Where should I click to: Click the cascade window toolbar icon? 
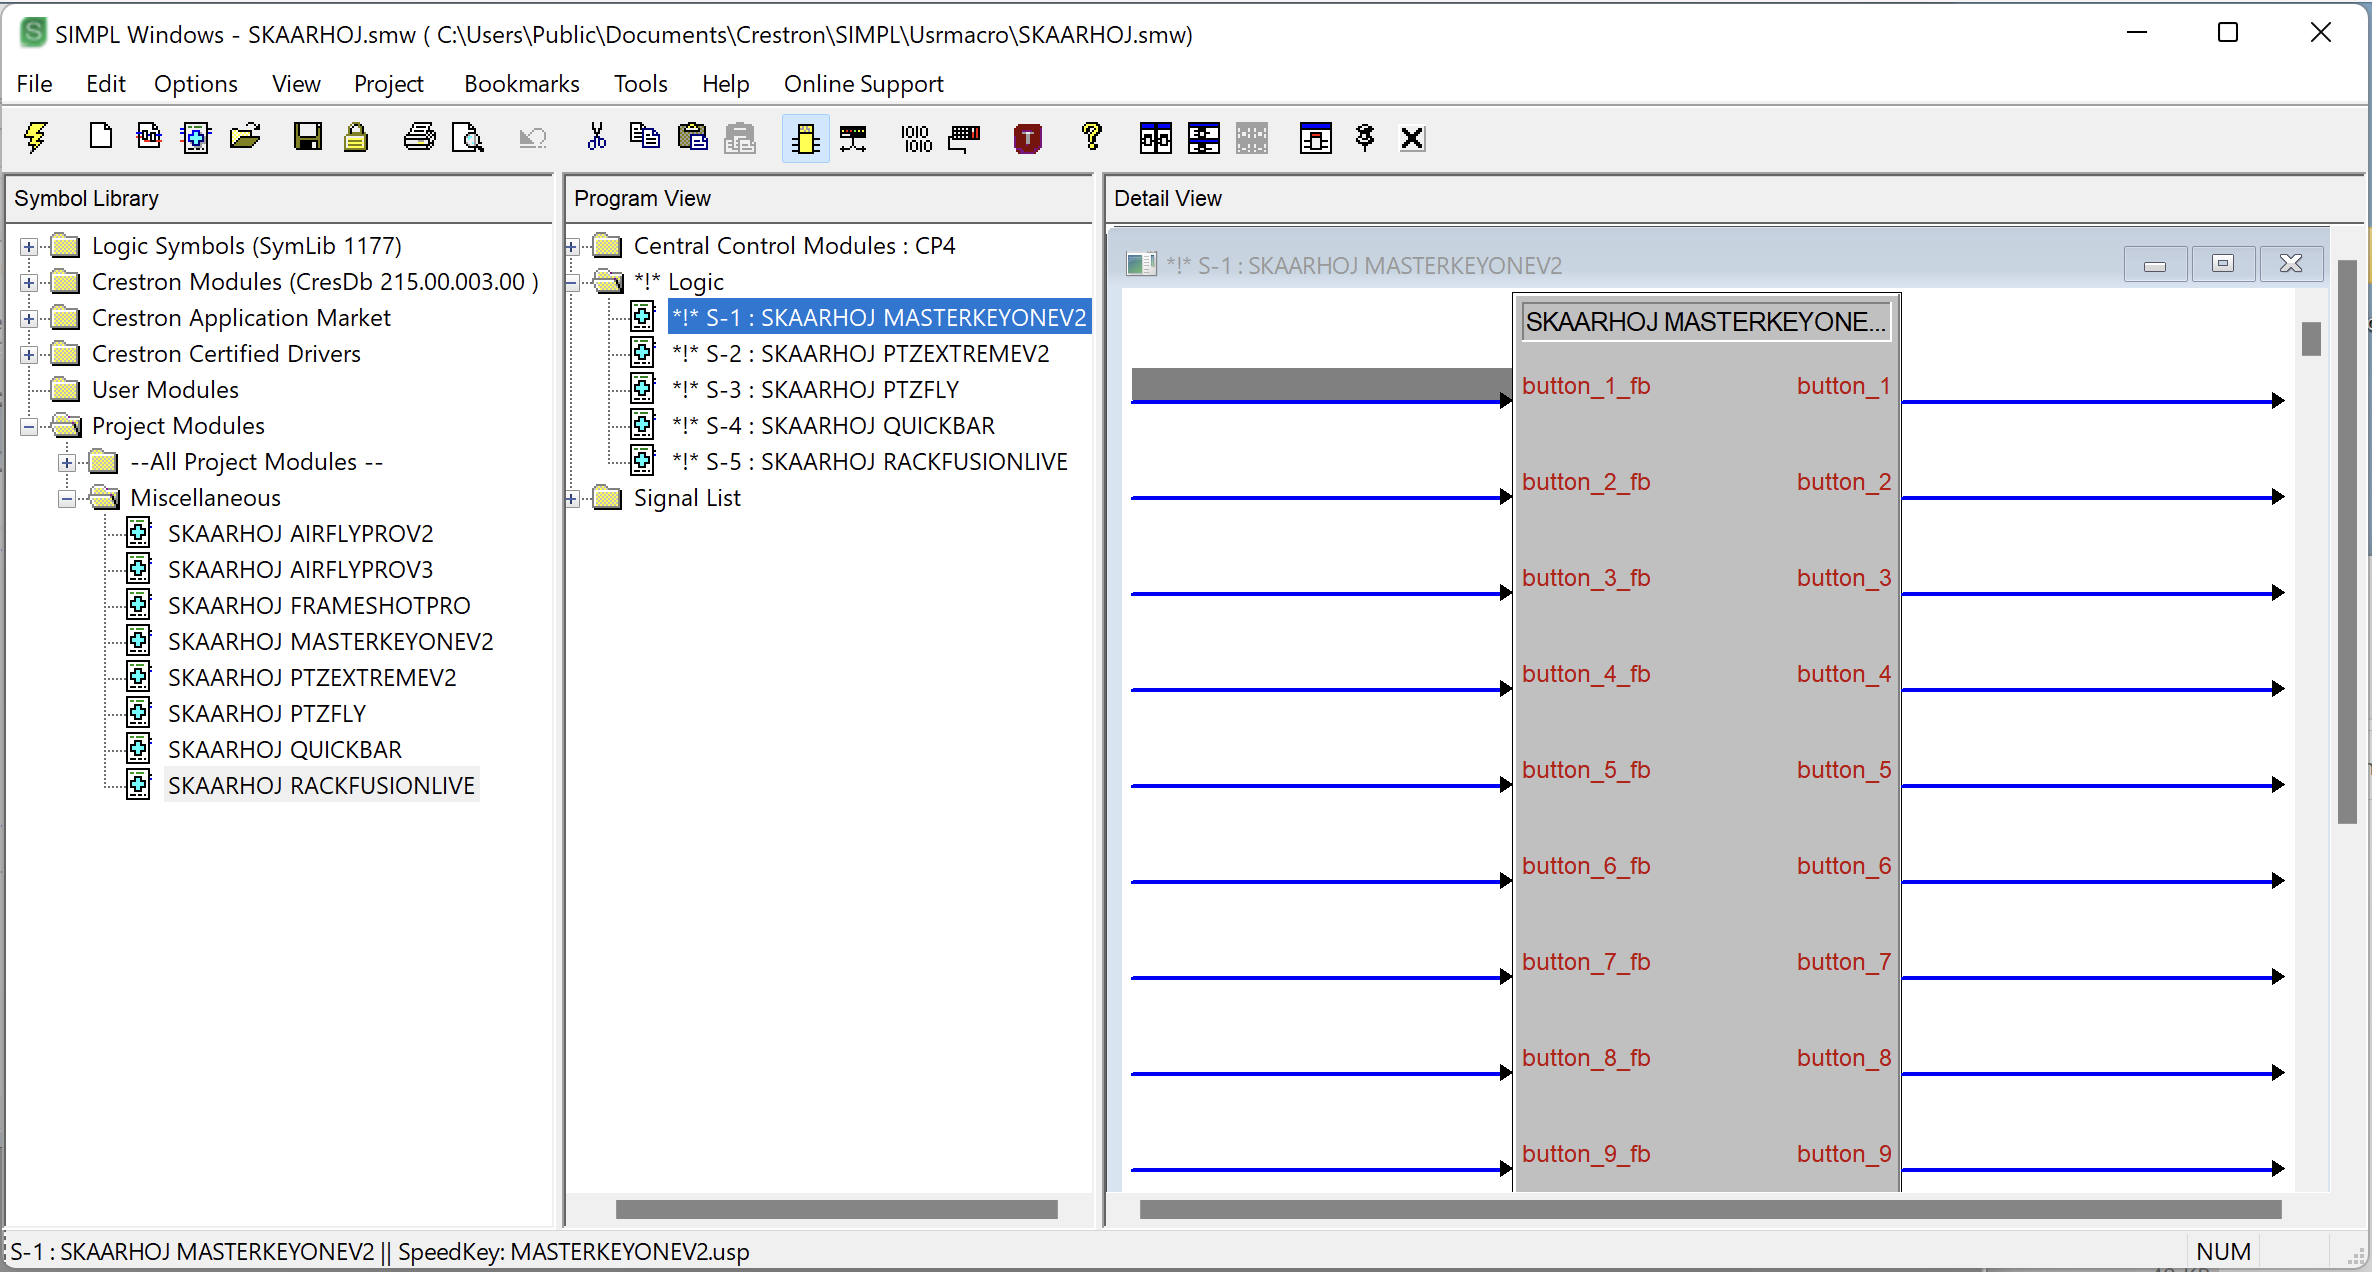1315,138
